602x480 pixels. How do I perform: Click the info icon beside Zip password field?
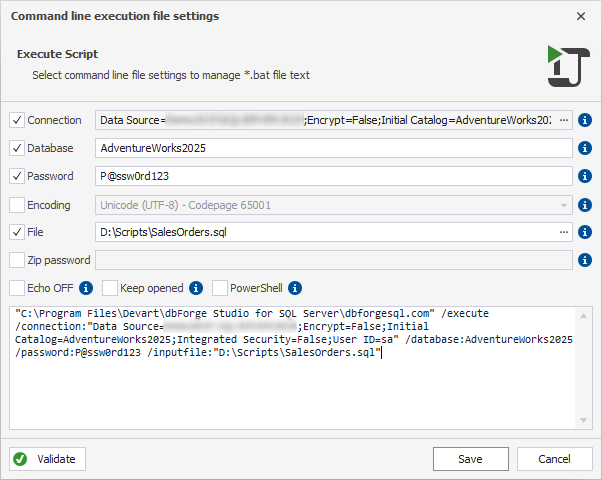584,260
